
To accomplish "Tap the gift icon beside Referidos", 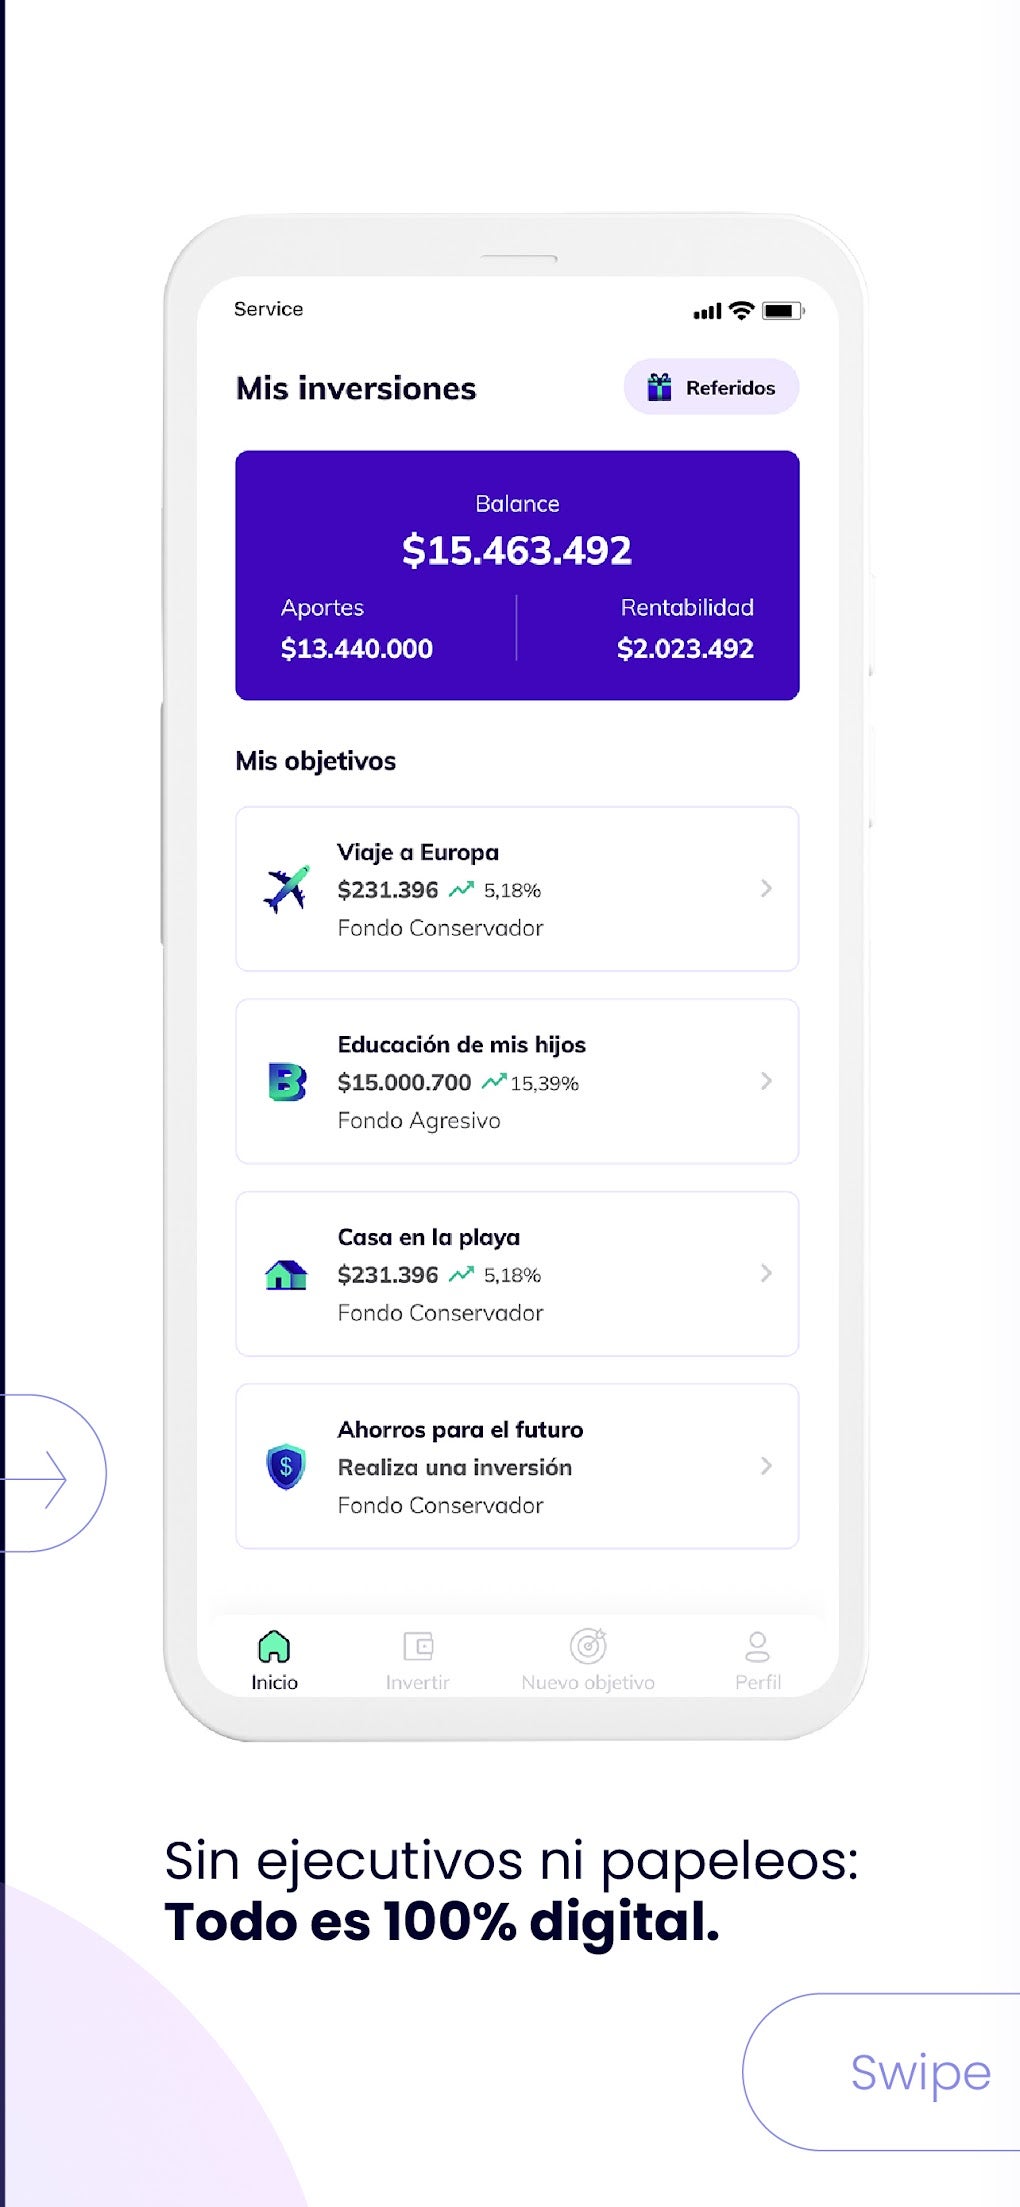I will point(659,387).
